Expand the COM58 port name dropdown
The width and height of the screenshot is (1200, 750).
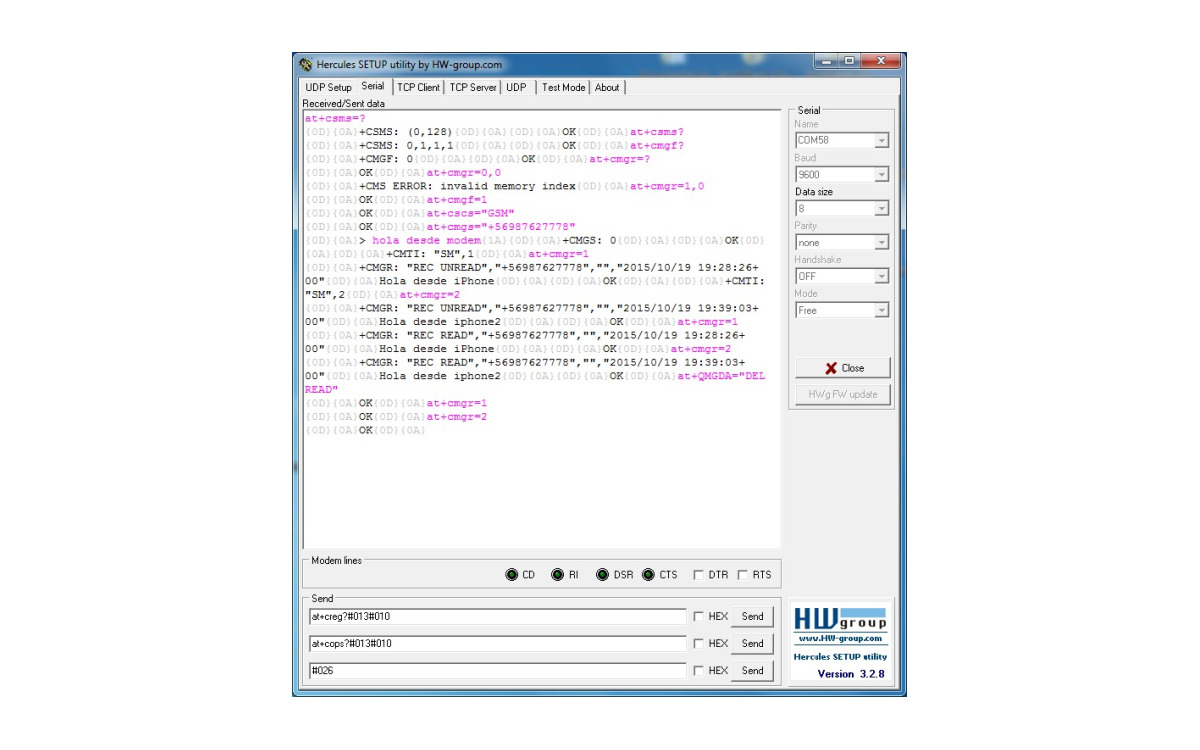pos(881,141)
